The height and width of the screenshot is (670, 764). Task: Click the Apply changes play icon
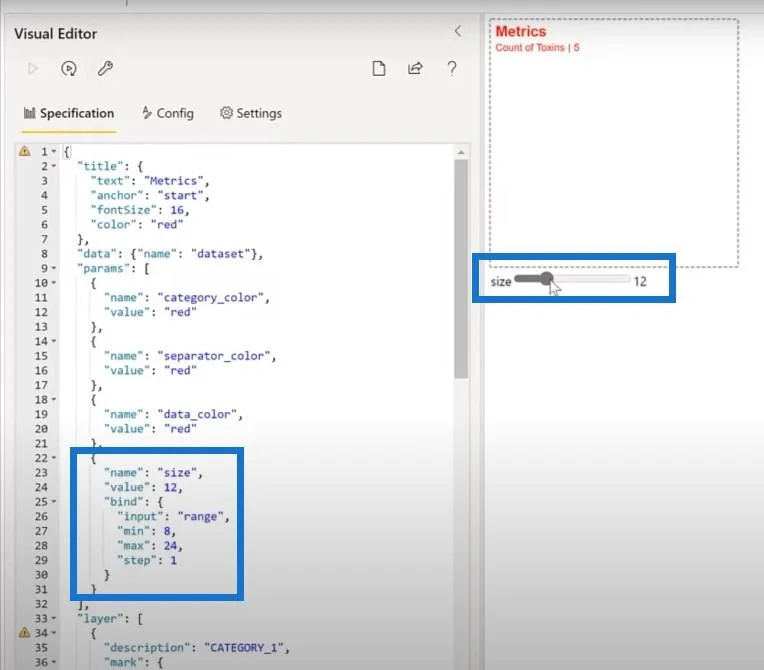[33, 68]
